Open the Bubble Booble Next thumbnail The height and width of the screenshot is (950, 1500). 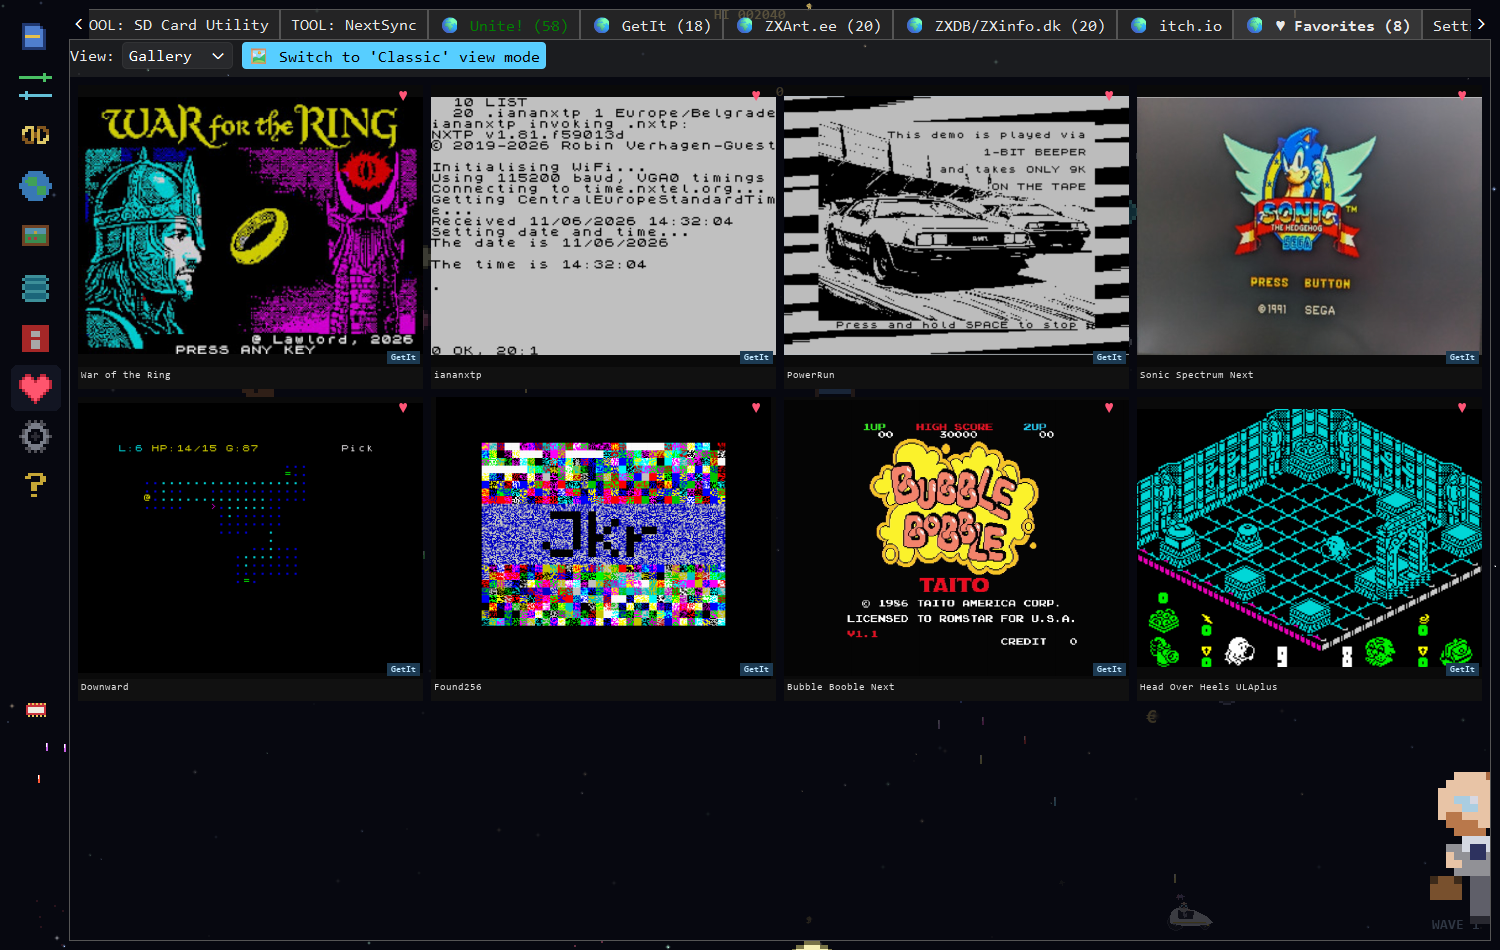(956, 538)
